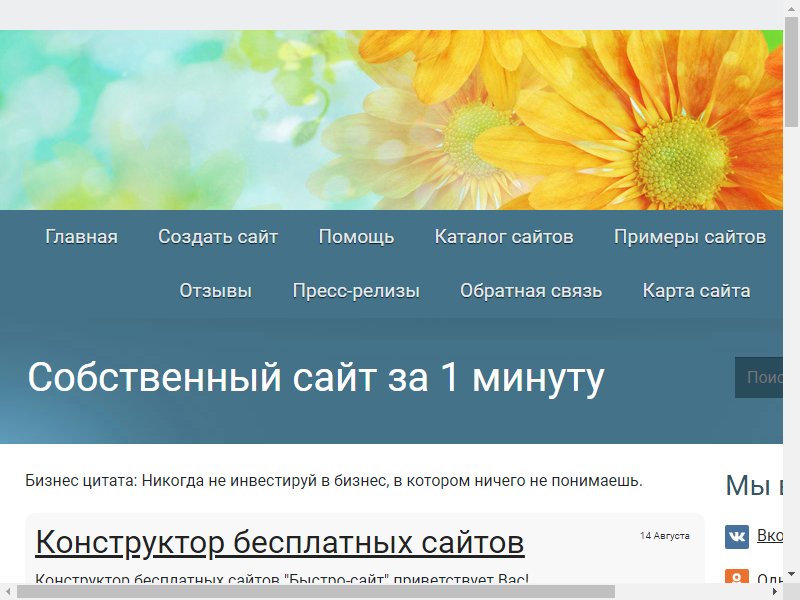Viewport: 800px width, 600px height.
Task: Click the scroll down arrow
Action: 791,576
